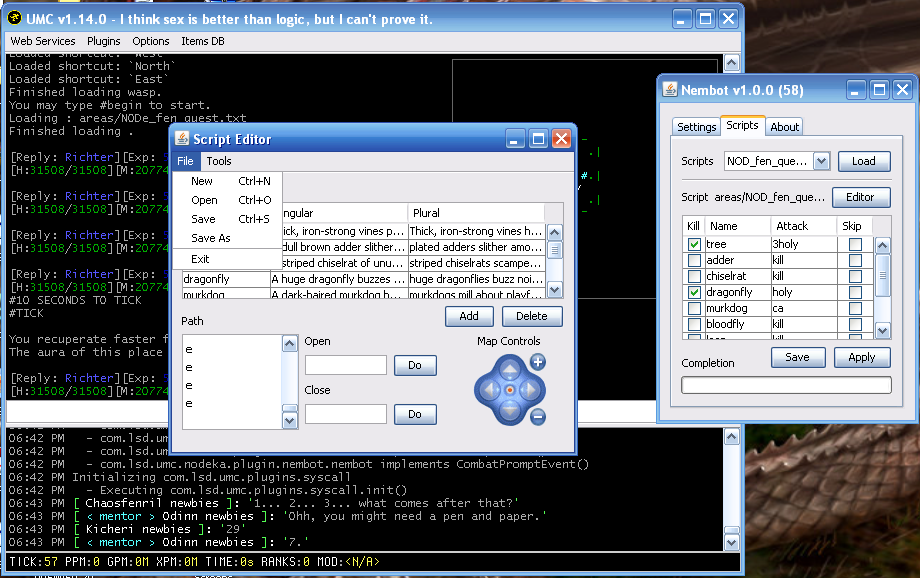
Task: Click the UMC title bar app icon
Action: click(x=15, y=17)
